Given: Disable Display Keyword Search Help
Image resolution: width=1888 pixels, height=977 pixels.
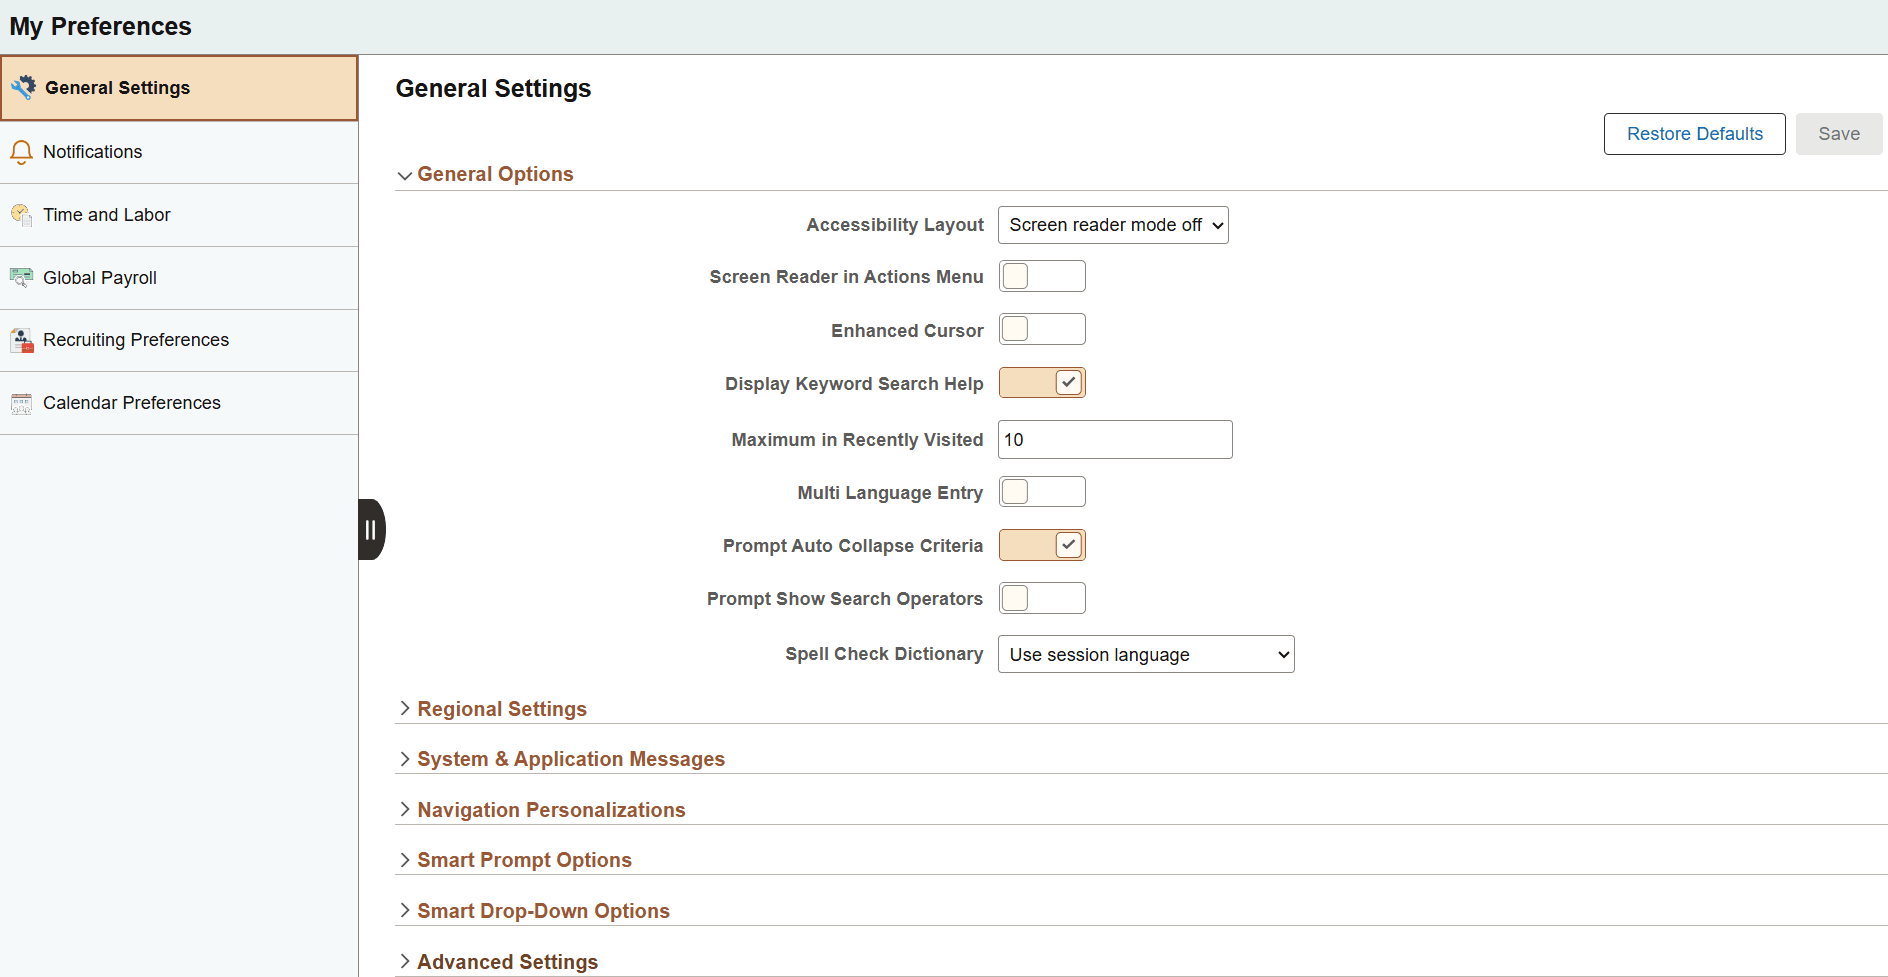Looking at the screenshot, I should tap(1042, 382).
